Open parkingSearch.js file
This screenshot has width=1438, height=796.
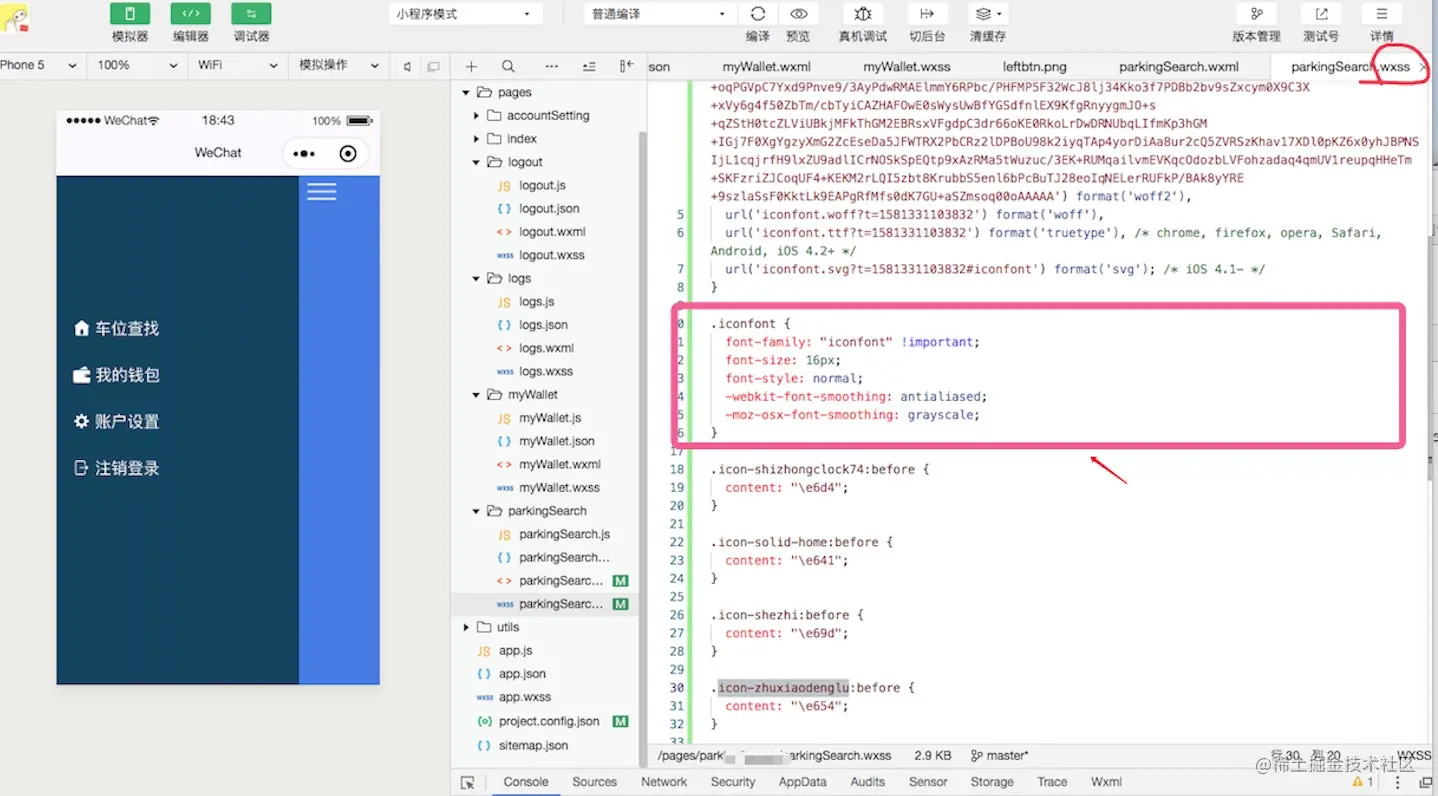tap(564, 534)
